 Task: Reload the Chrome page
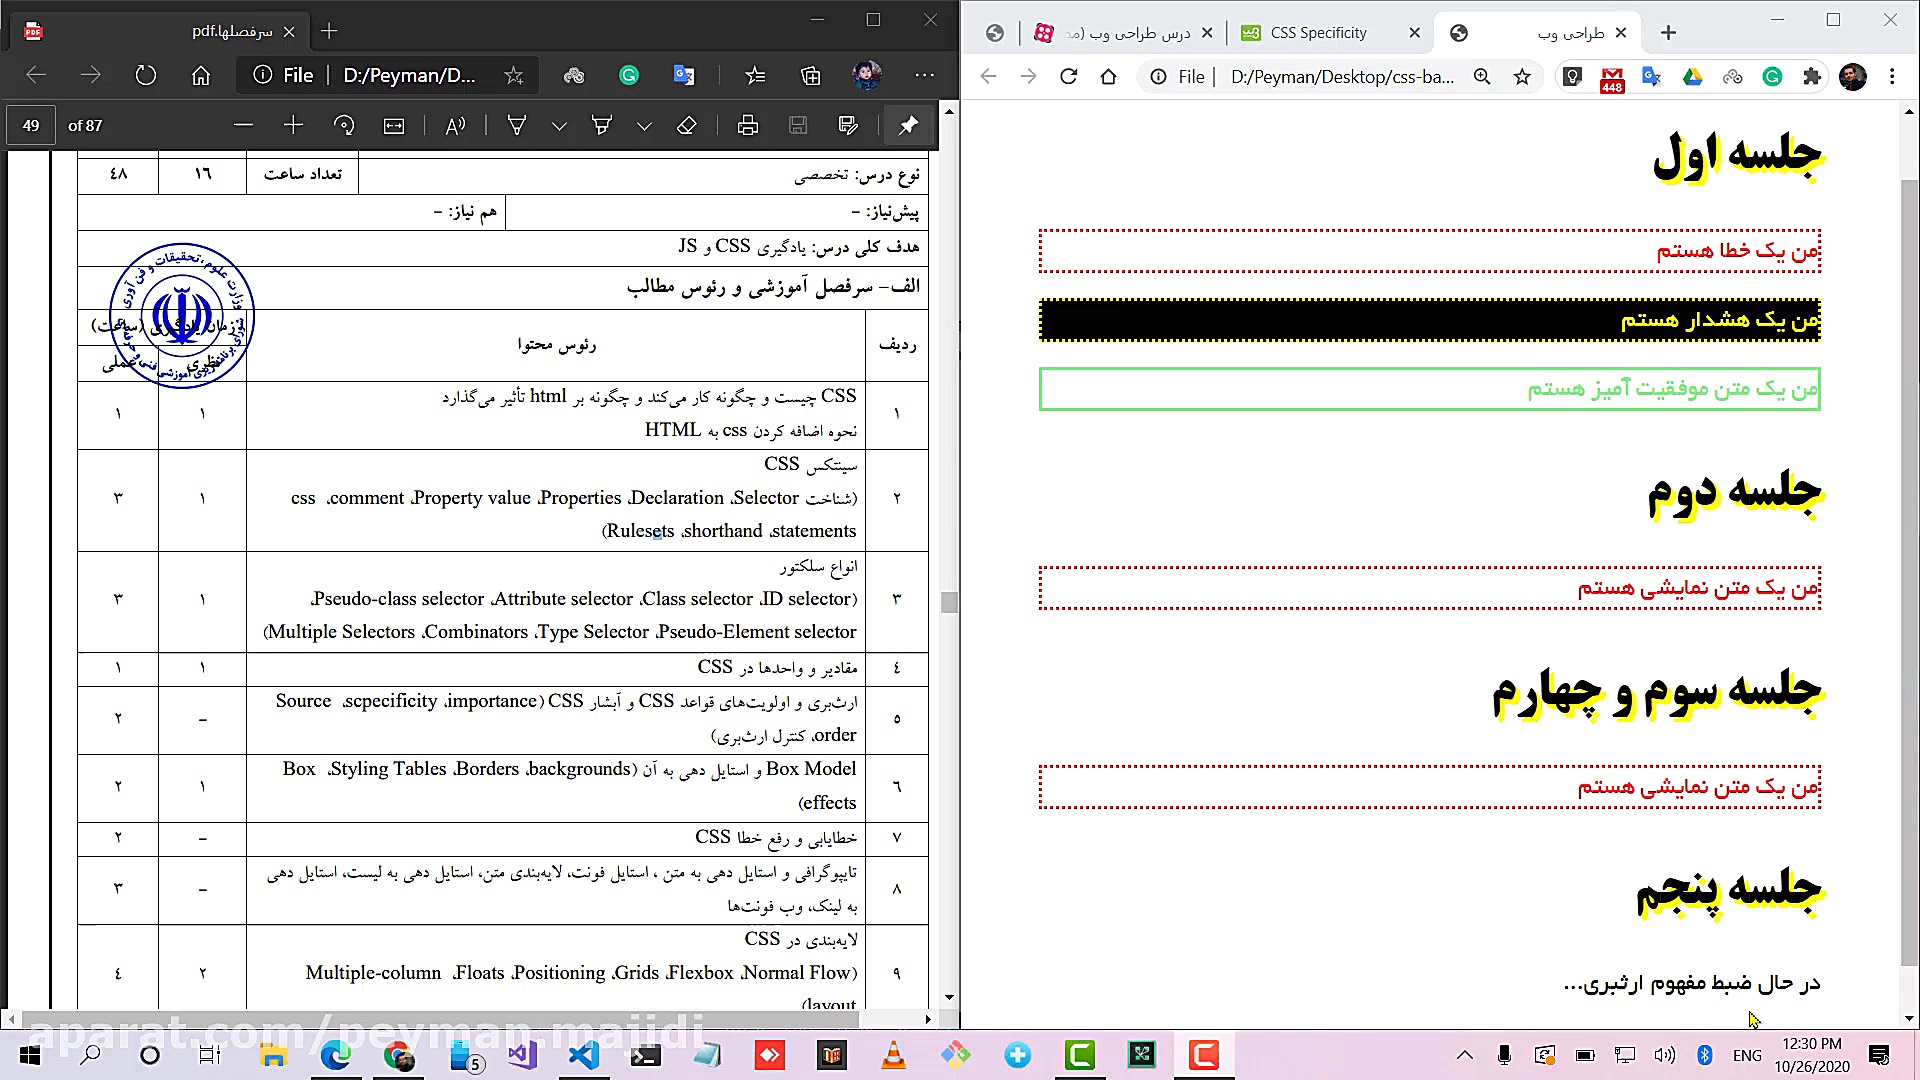tap(1068, 77)
